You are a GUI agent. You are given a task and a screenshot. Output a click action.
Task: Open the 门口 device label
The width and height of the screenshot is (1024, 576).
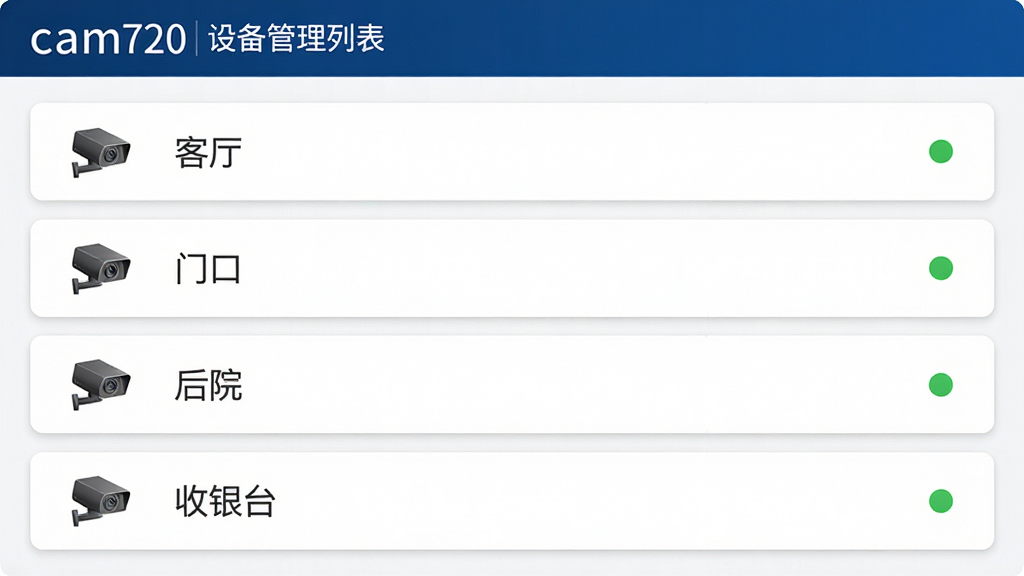point(208,269)
